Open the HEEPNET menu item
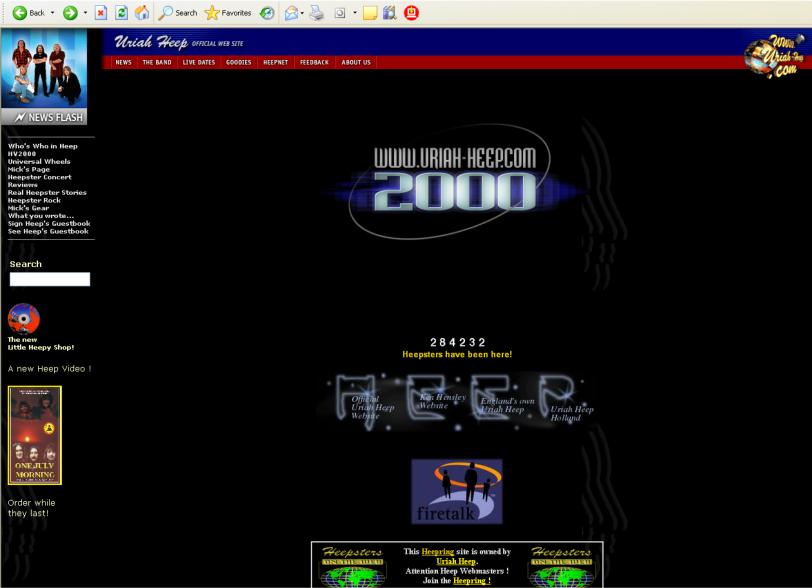Viewport: 812px width, 588px height. pyautogui.click(x=276, y=62)
